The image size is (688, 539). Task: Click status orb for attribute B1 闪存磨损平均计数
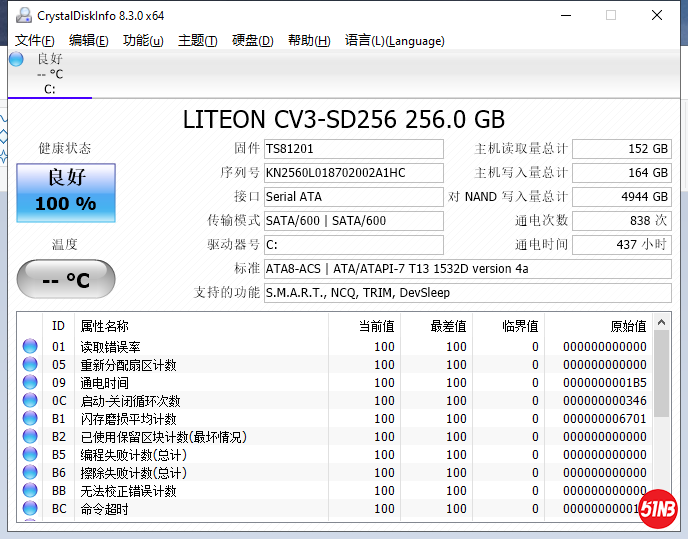30,419
